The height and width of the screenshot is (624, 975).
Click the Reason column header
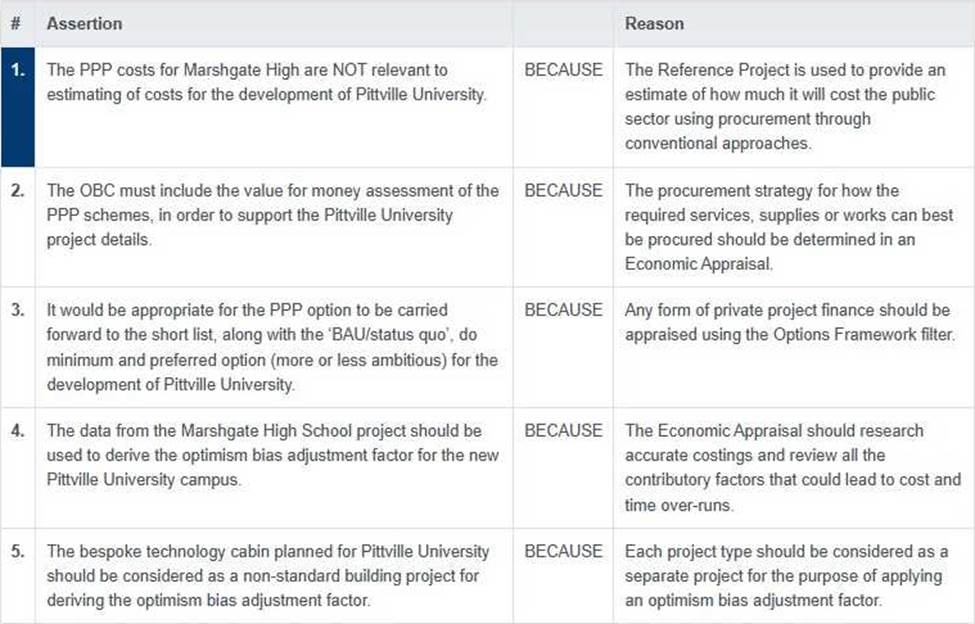pos(654,23)
